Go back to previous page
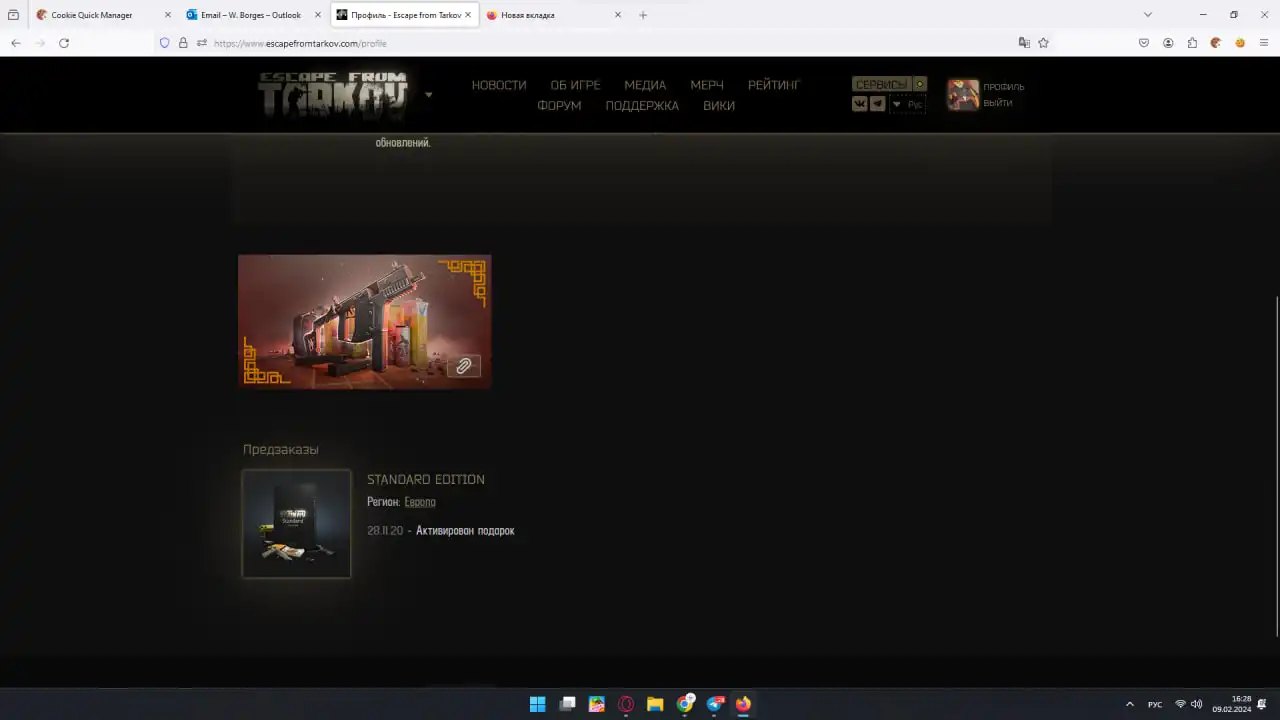 (x=15, y=43)
